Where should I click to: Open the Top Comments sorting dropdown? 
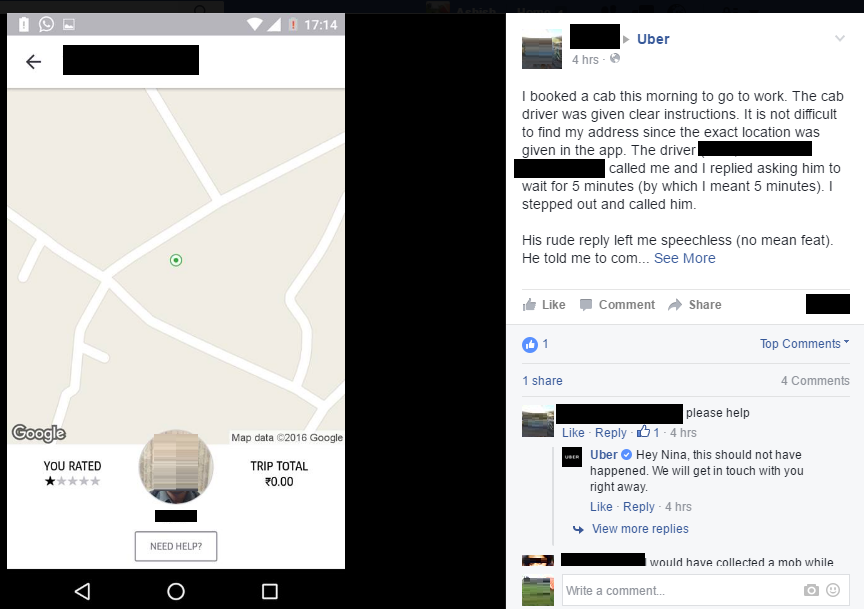(804, 344)
